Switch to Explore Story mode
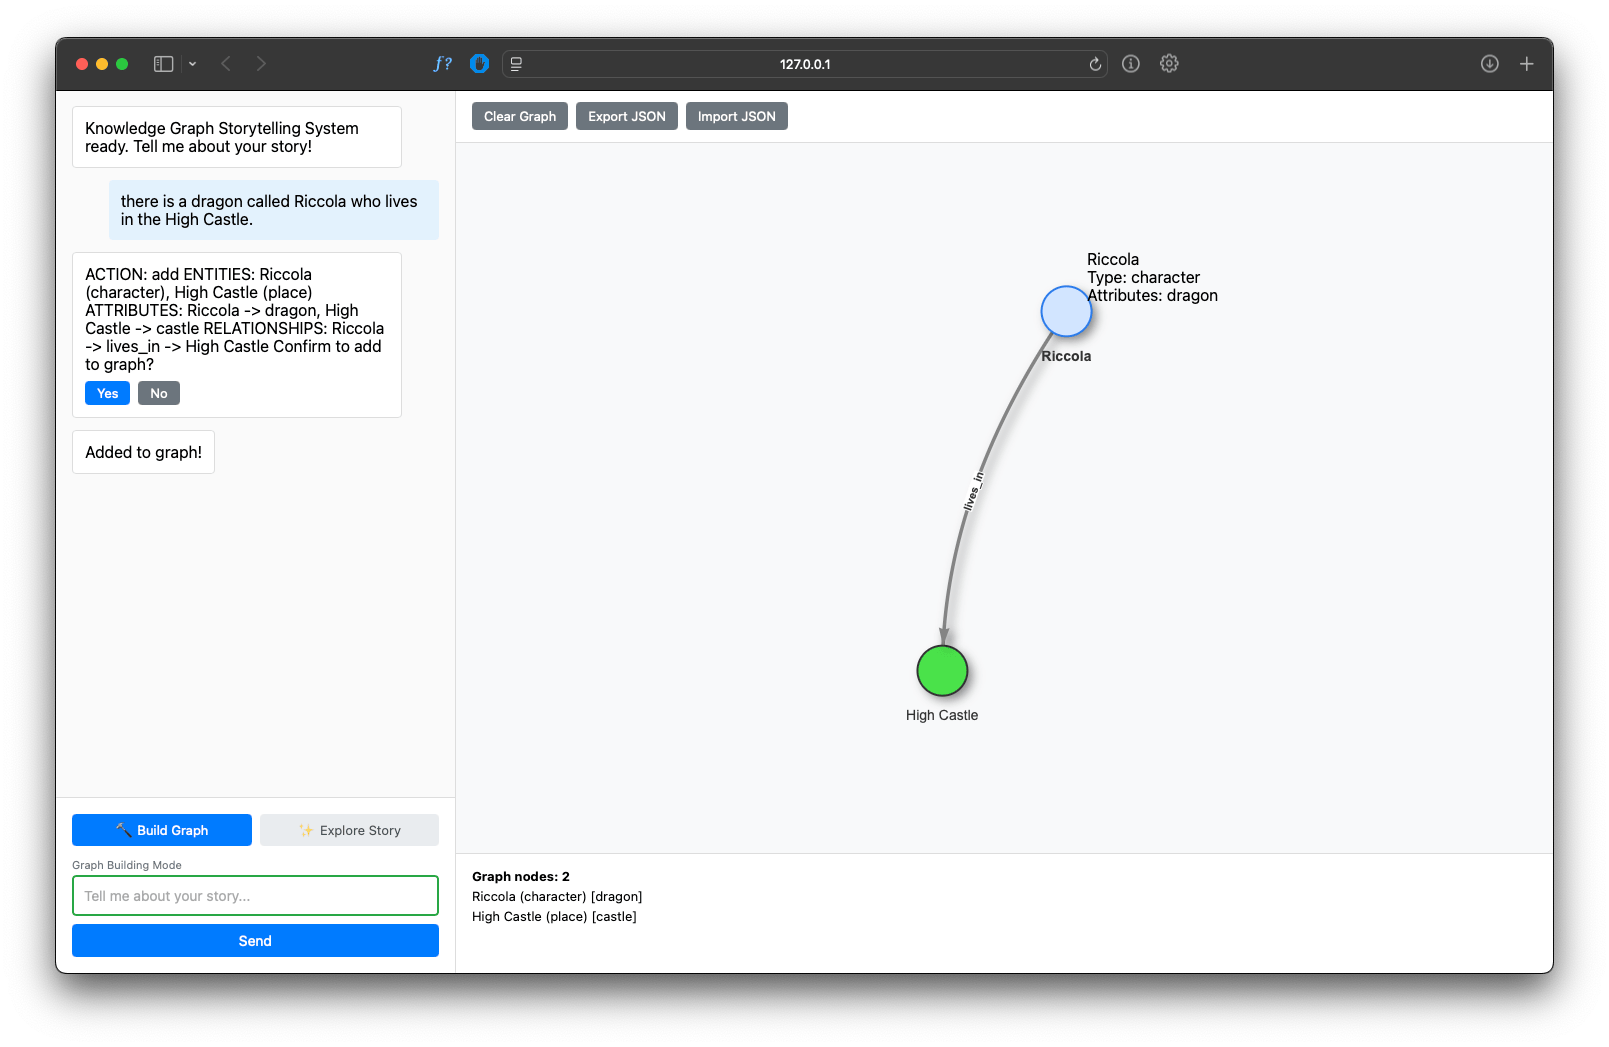This screenshot has width=1609, height=1047. [x=349, y=830]
